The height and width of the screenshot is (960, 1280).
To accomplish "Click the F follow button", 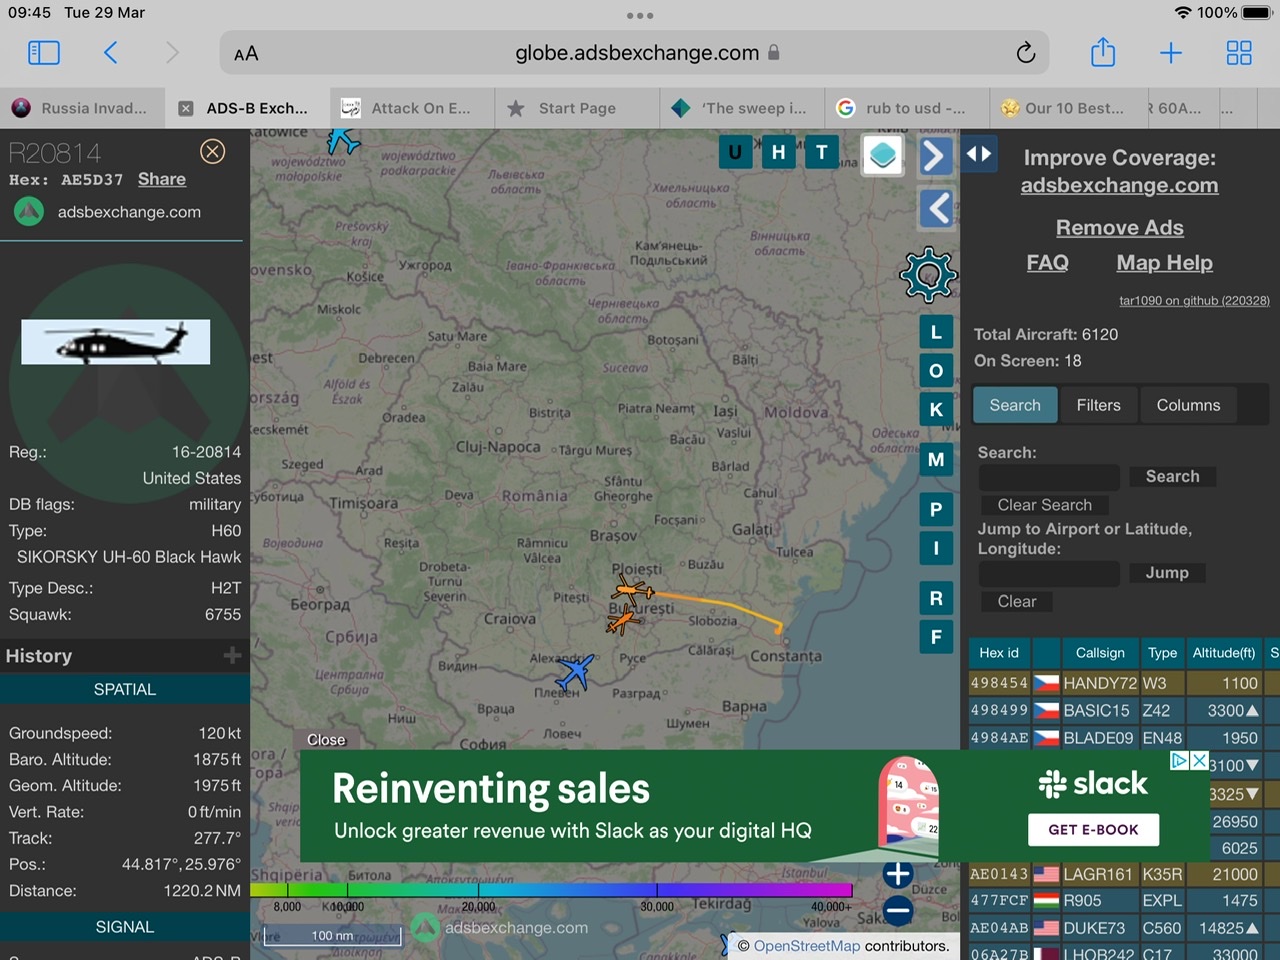I will point(936,636).
